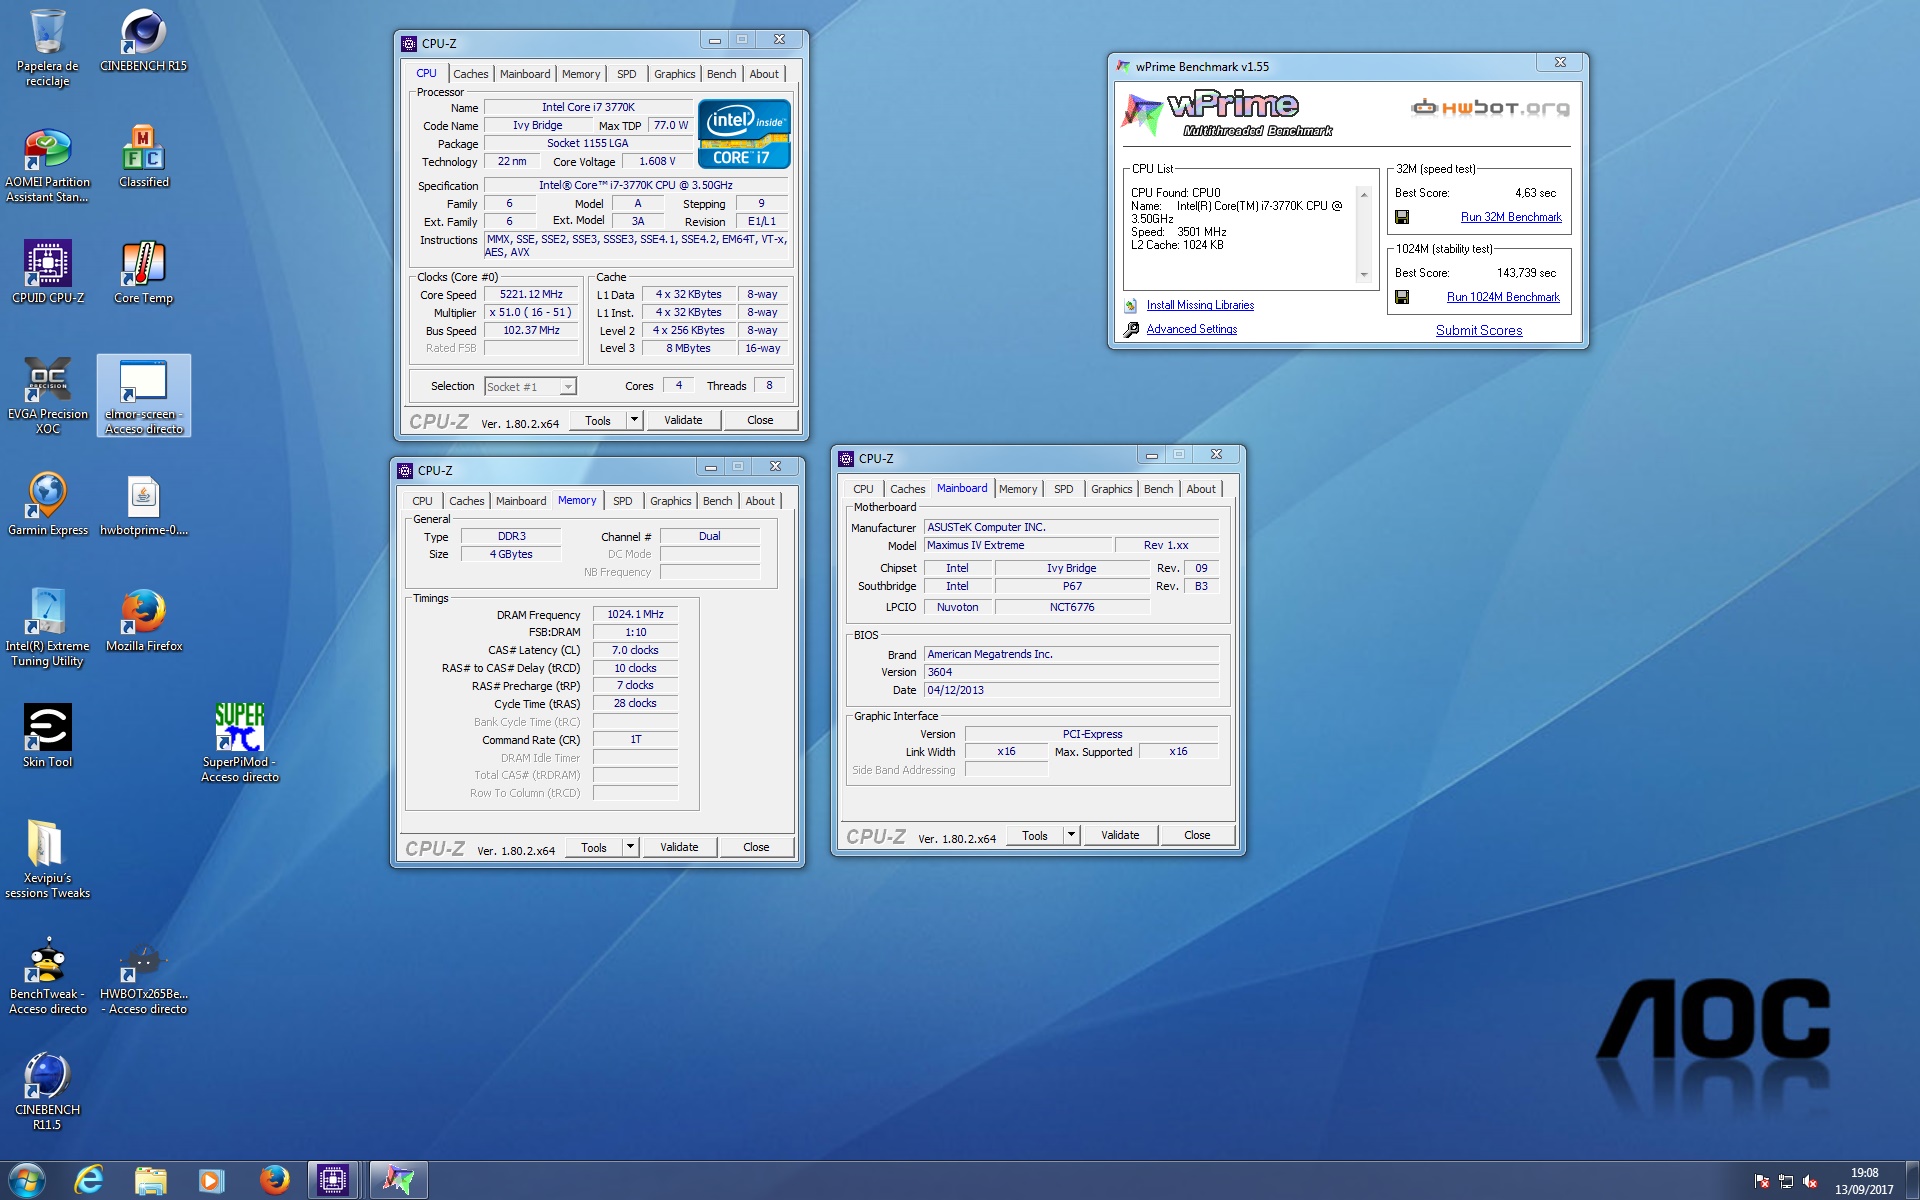The height and width of the screenshot is (1200, 1920).
Task: Switch to CPU-Z taskbar button
Action: (333, 1180)
